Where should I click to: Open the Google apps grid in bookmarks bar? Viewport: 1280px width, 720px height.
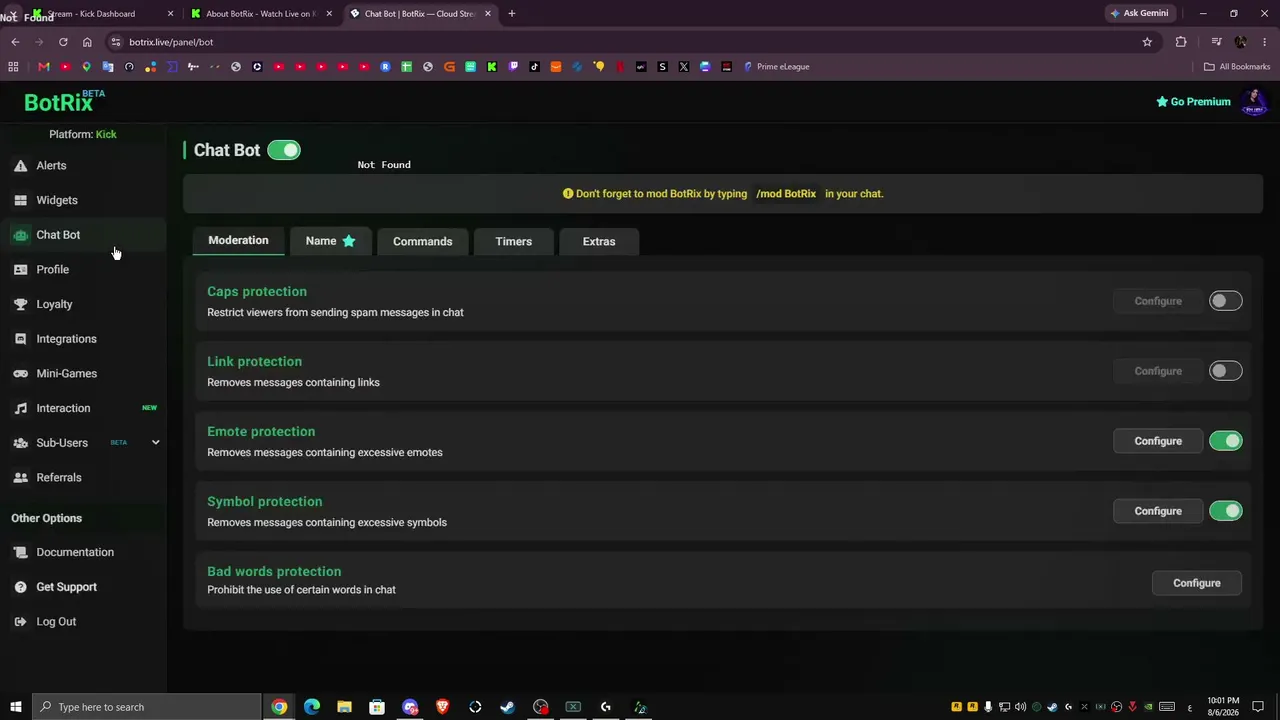point(13,67)
